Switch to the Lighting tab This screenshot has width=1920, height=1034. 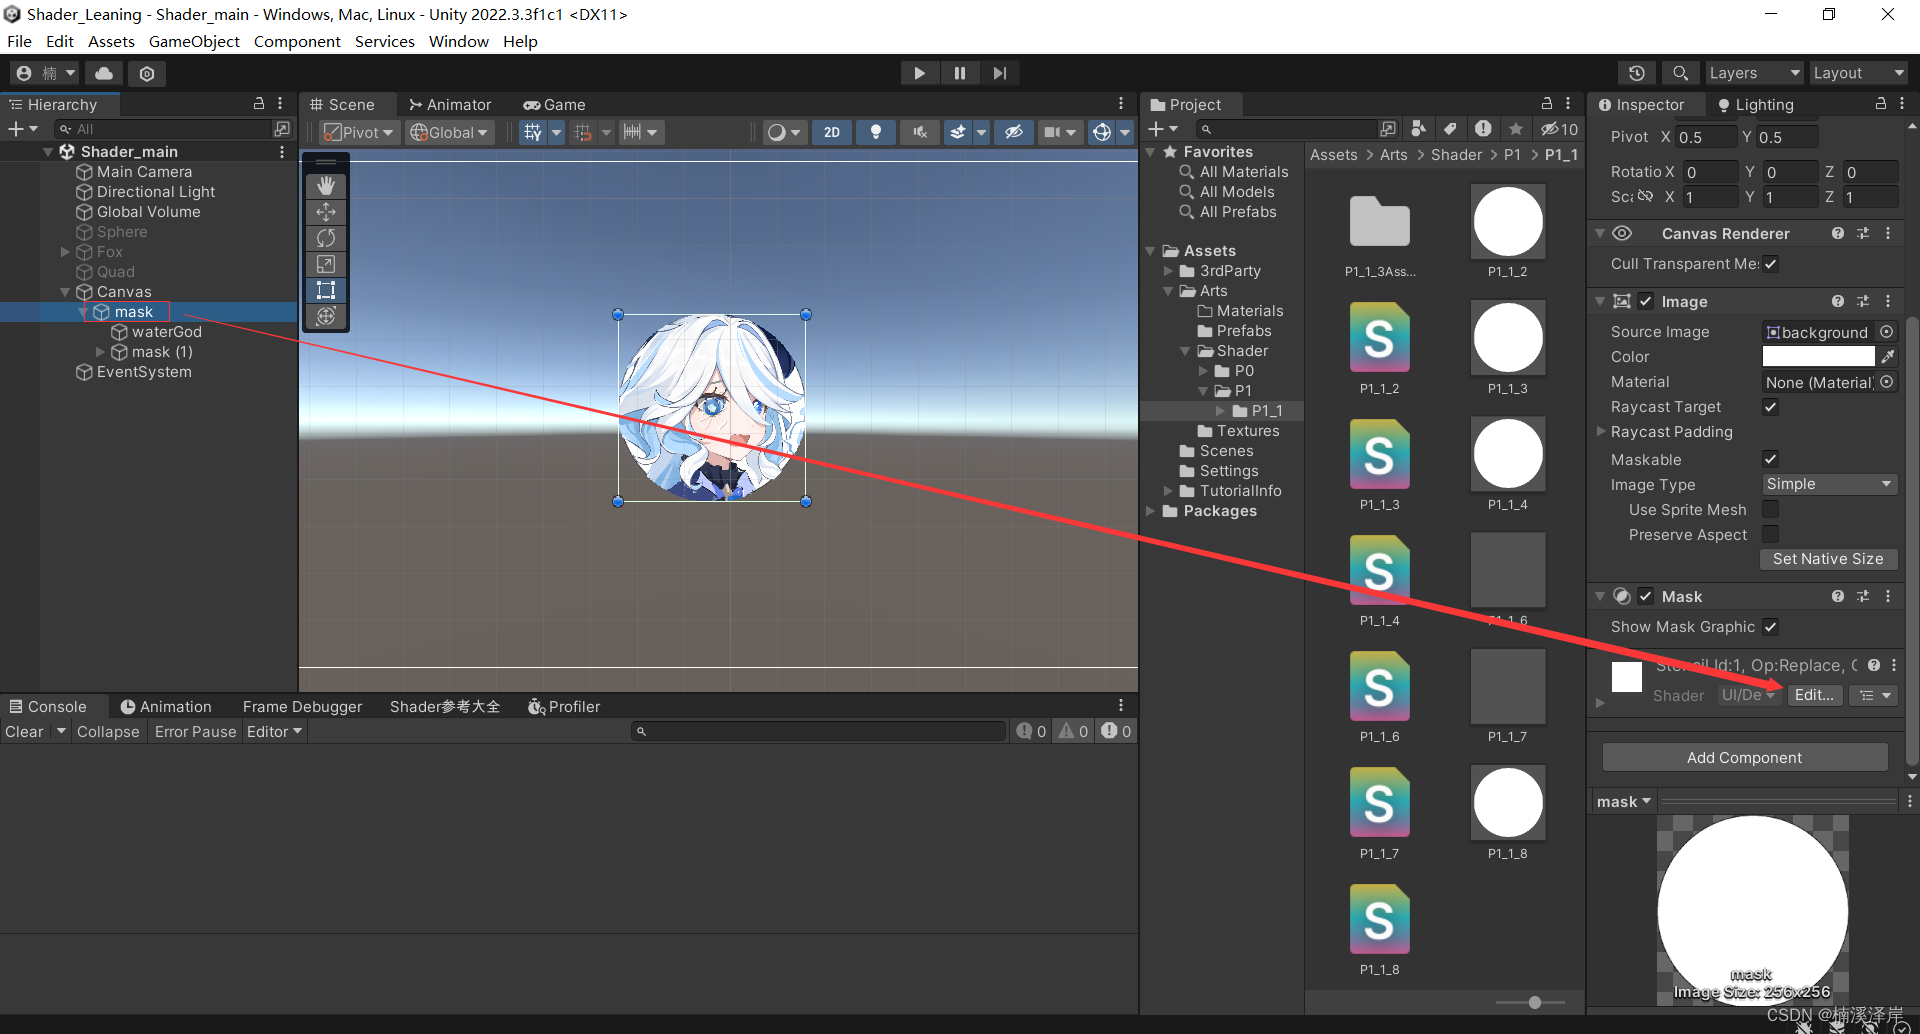pyautogui.click(x=1755, y=104)
